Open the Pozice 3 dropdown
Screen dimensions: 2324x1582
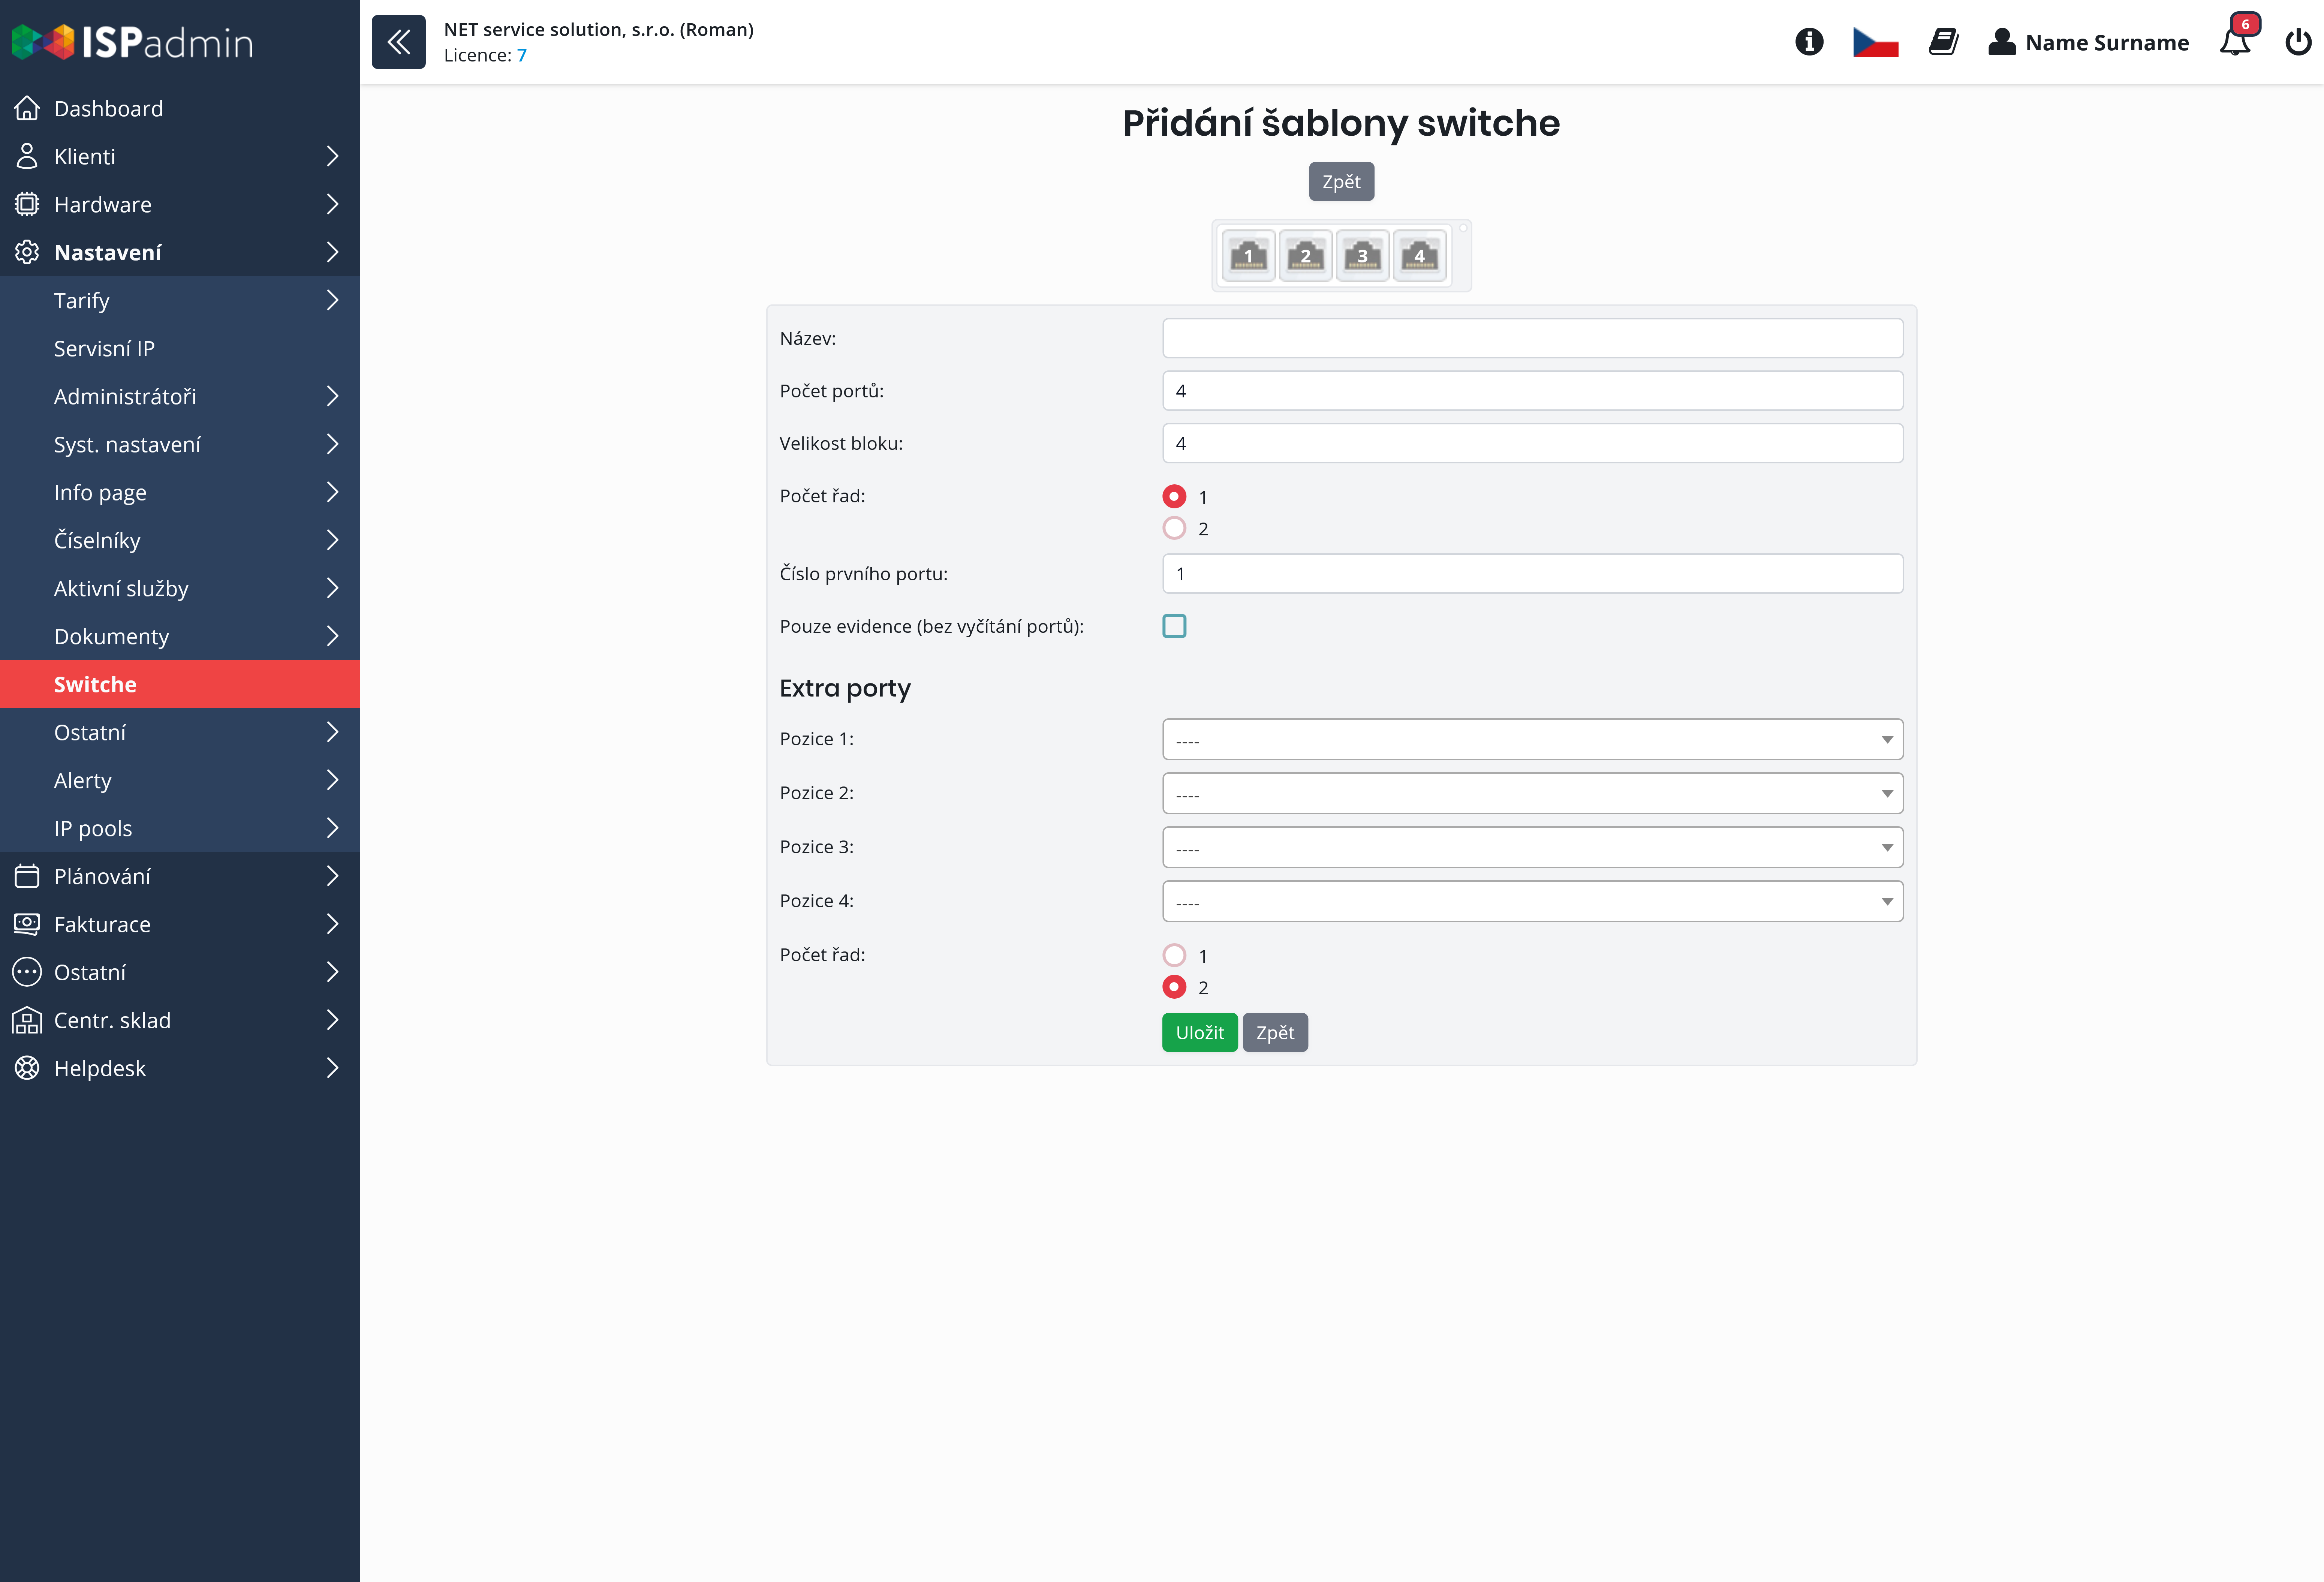[1532, 847]
